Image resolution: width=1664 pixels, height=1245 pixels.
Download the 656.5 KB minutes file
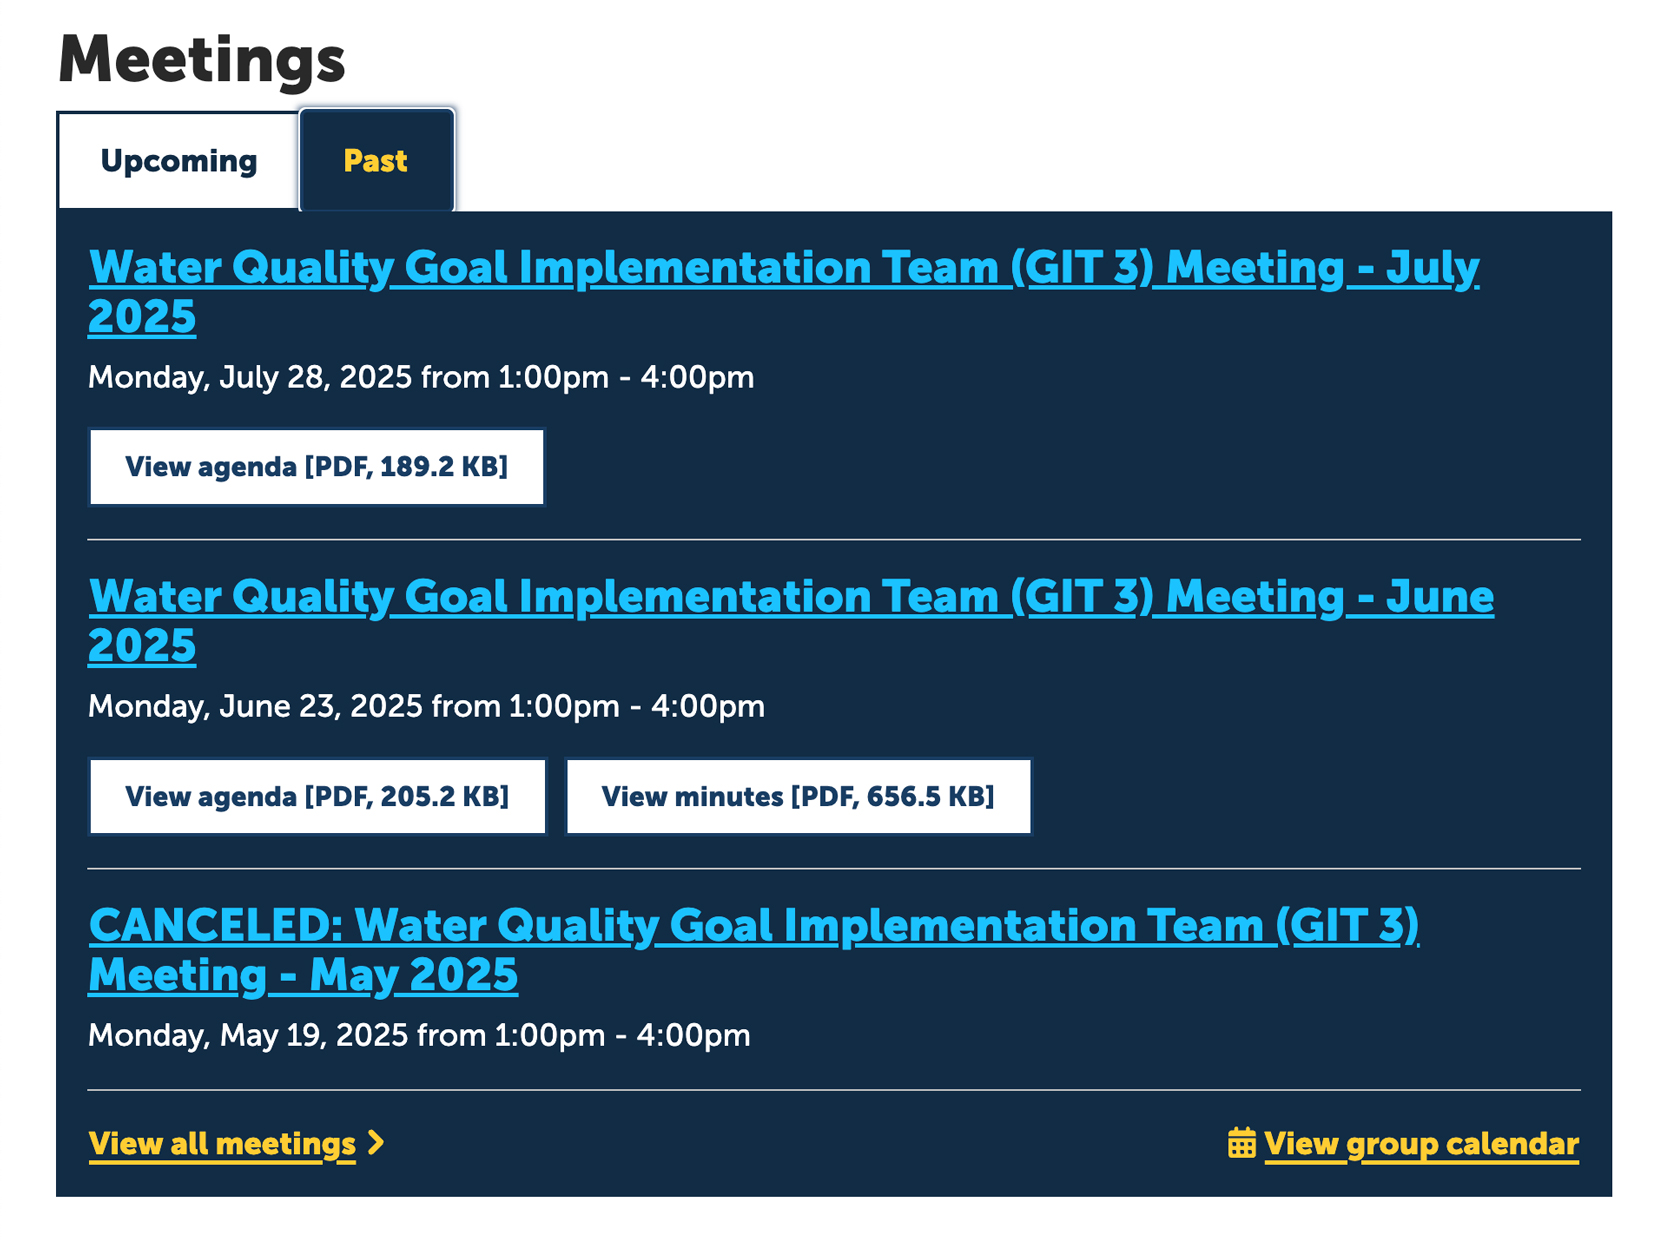(x=797, y=796)
